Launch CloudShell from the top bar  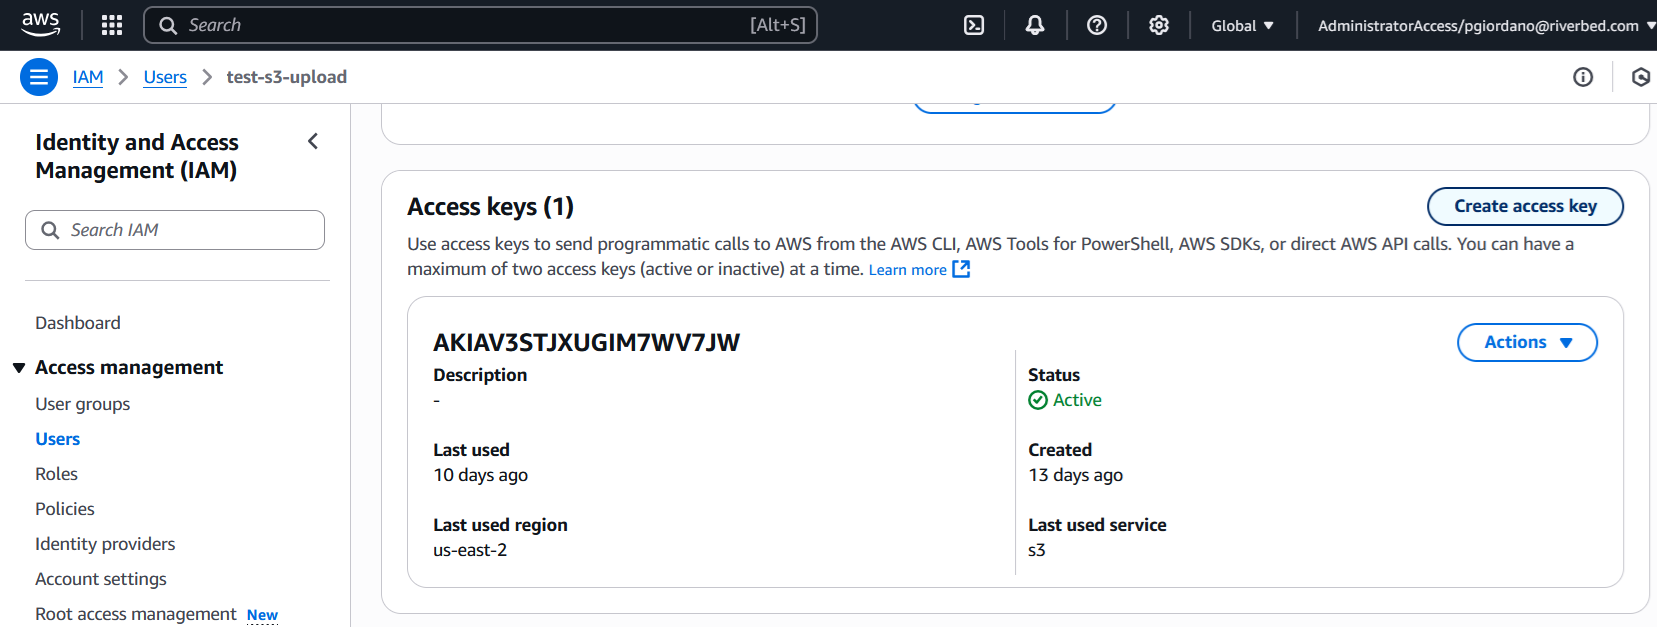[x=974, y=25]
